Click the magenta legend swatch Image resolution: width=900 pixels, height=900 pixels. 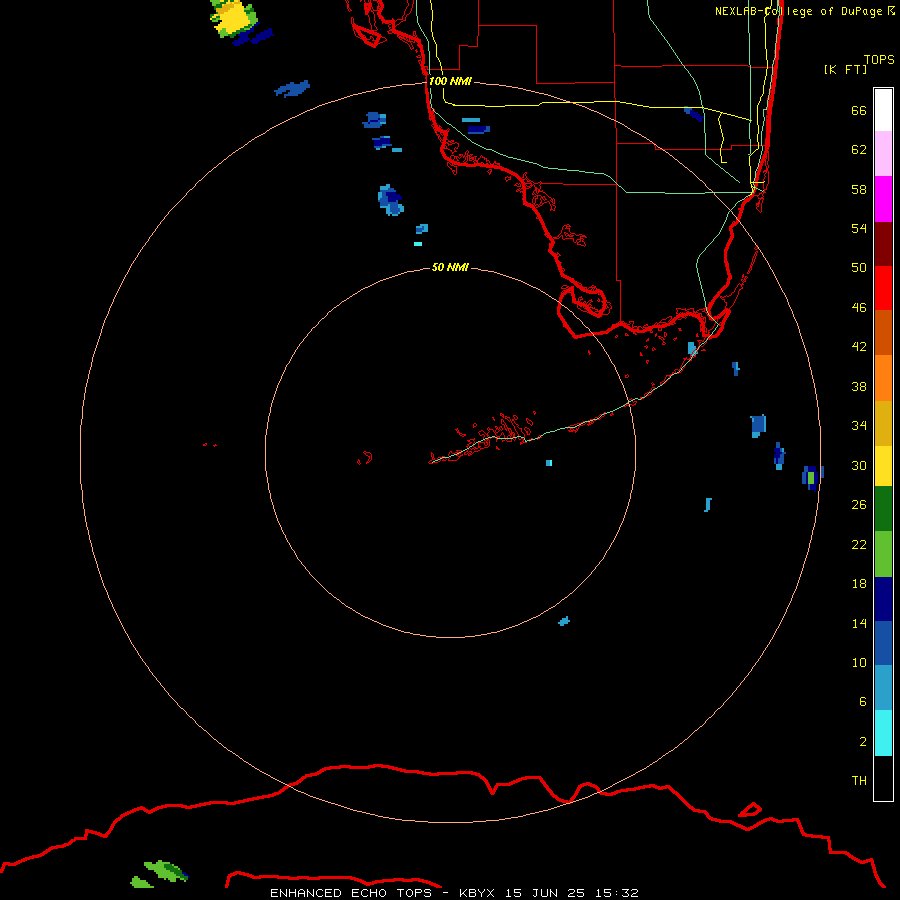(883, 199)
